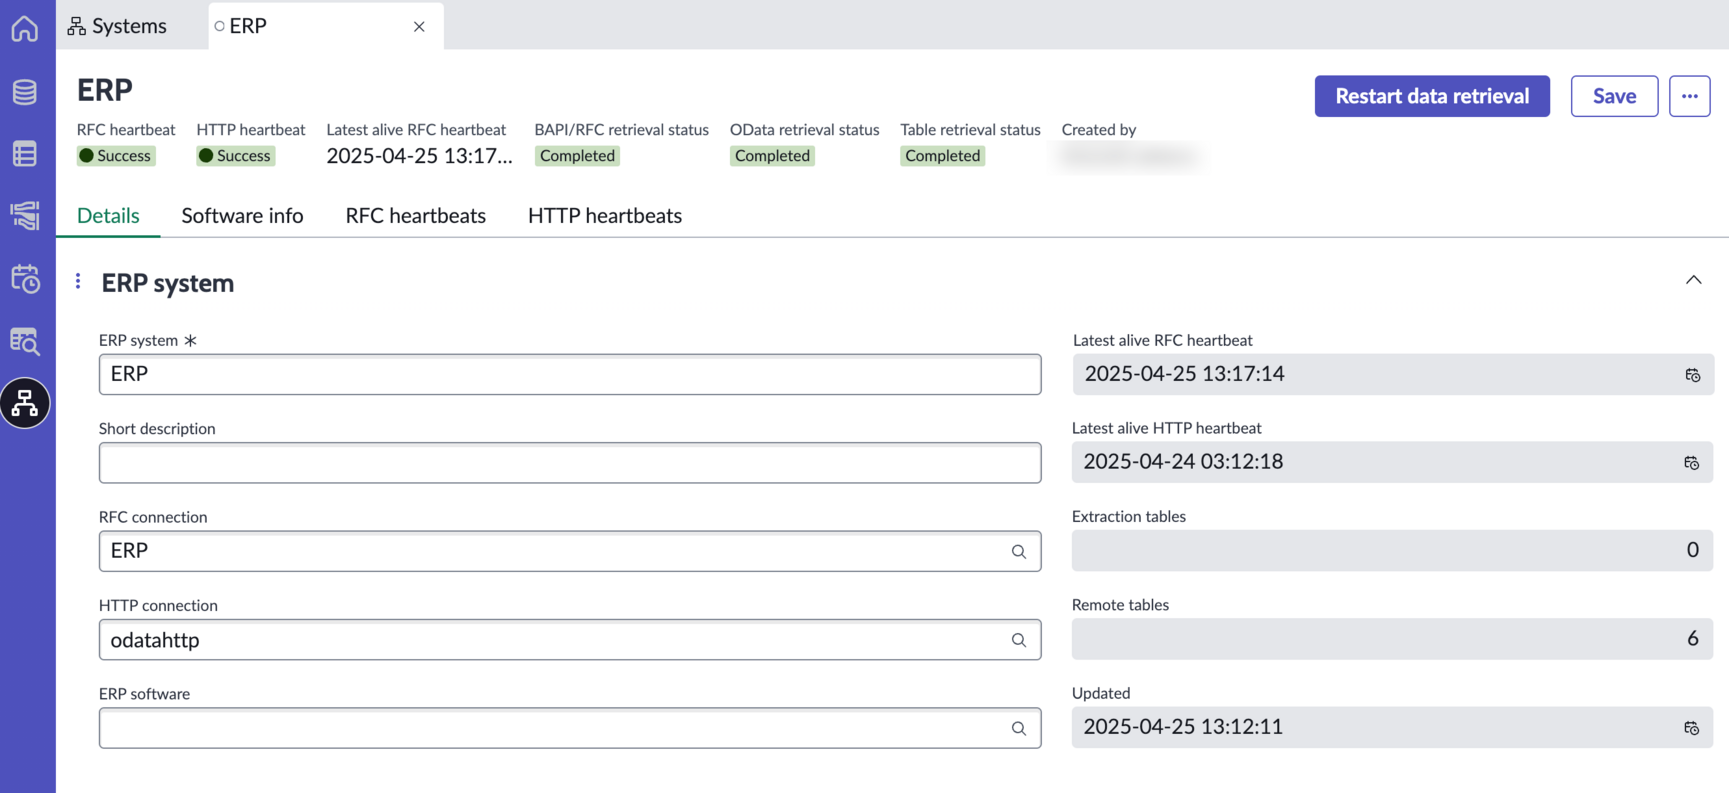Search RFC connection lookup icon

pyautogui.click(x=1018, y=552)
